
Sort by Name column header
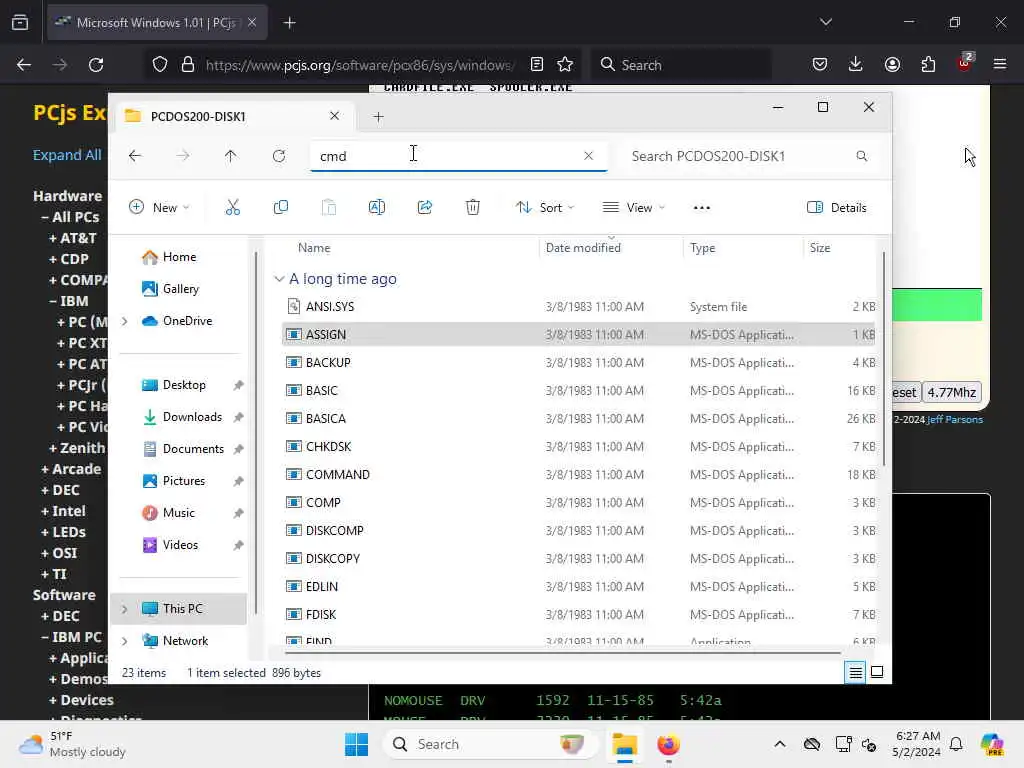[x=314, y=248]
